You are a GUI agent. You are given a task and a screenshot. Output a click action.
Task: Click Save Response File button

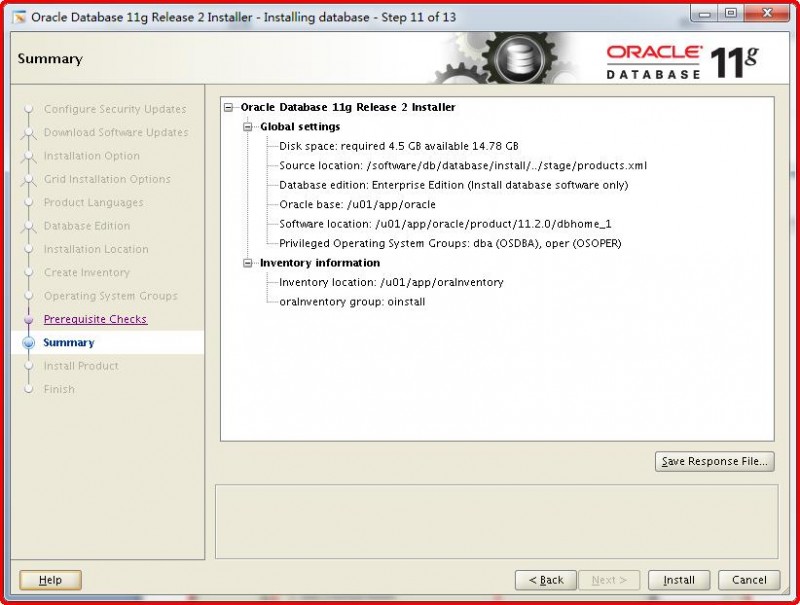pos(714,461)
